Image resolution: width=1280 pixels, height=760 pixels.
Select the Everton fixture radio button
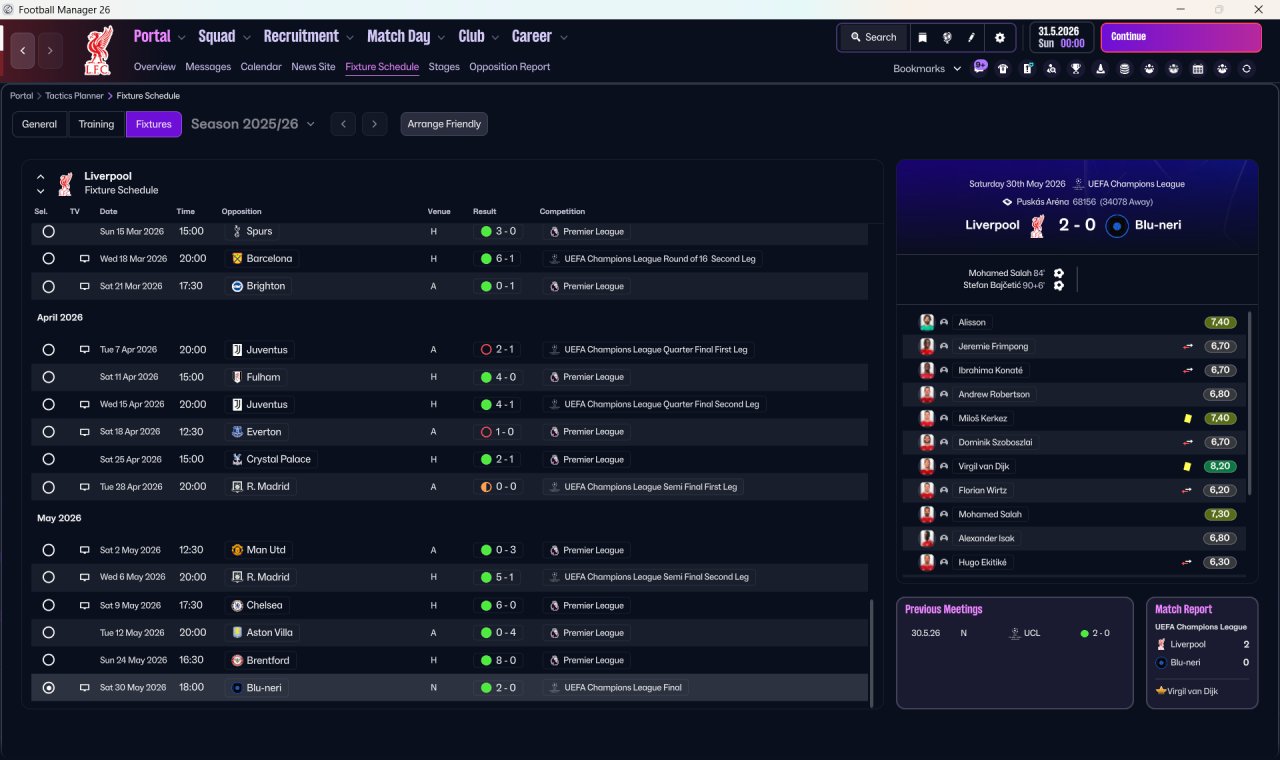pyautogui.click(x=48, y=432)
